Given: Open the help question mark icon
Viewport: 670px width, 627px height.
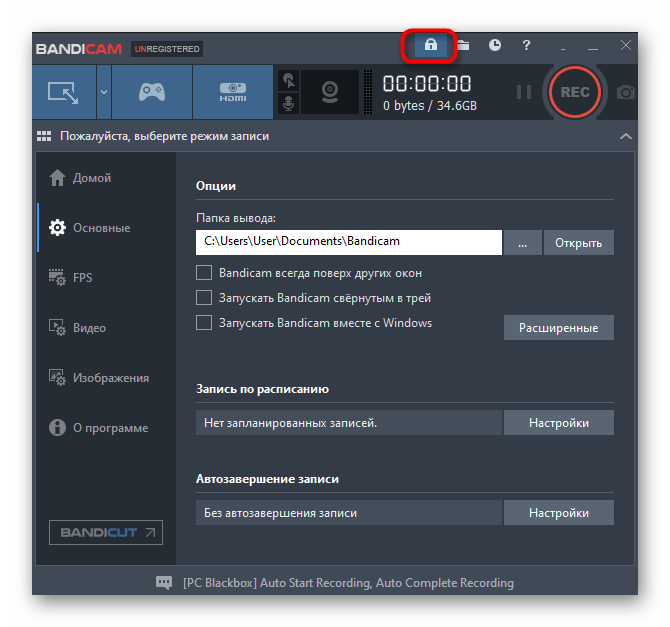Looking at the screenshot, I should [x=526, y=45].
